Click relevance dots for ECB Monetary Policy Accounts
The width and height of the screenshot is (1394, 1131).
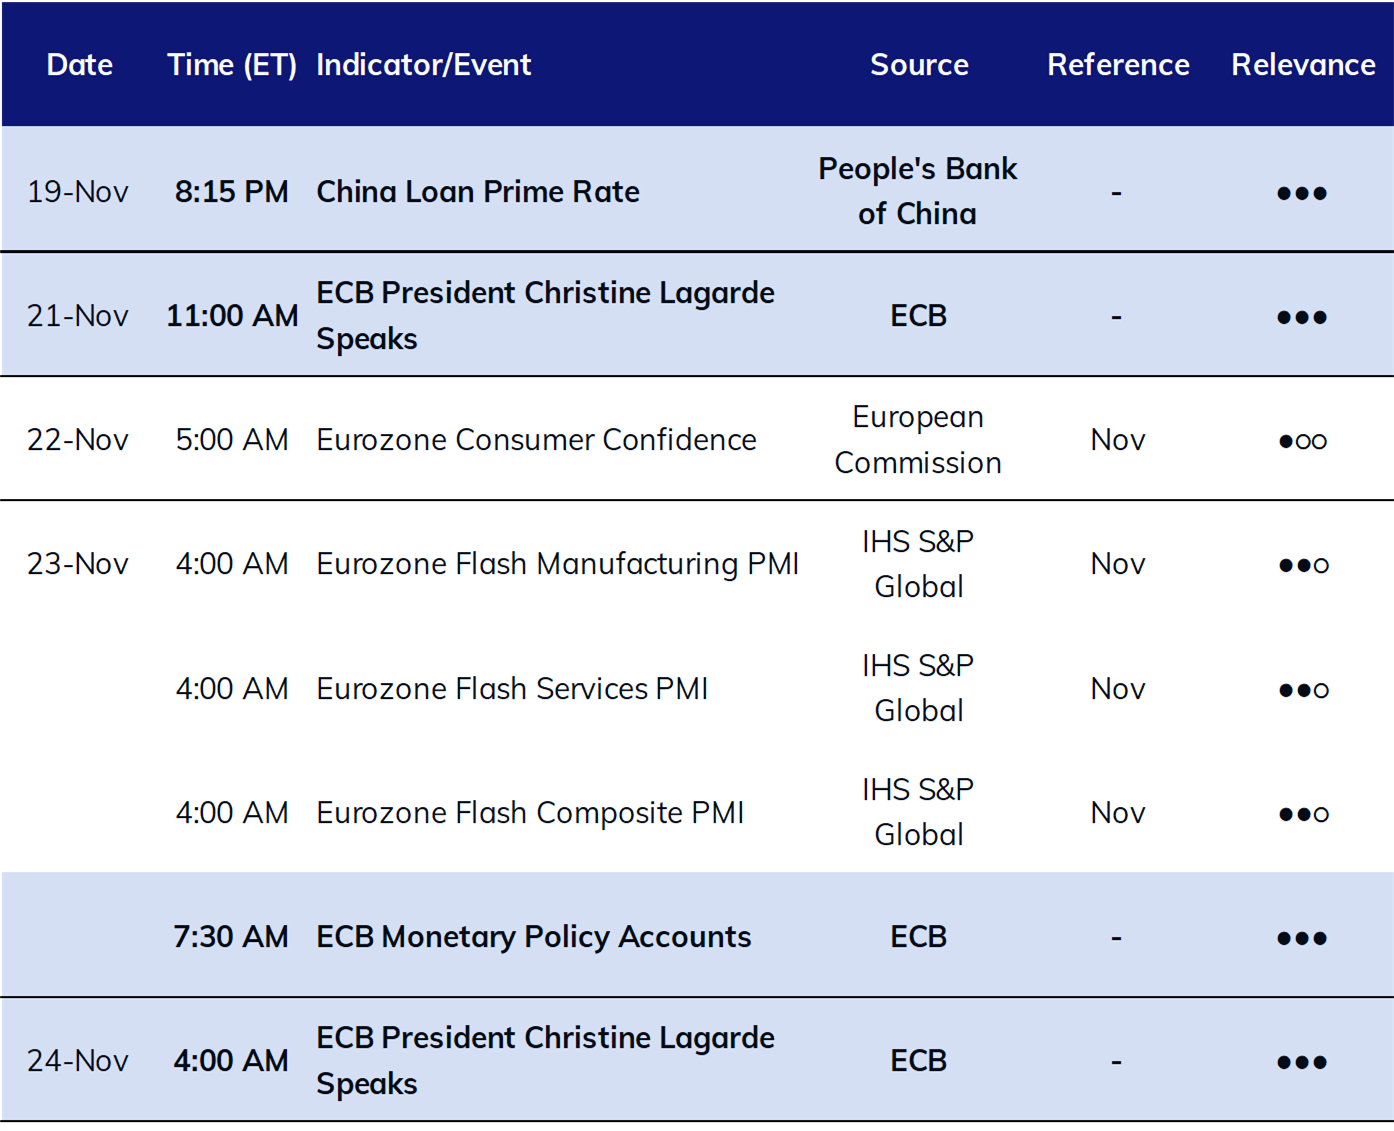point(1302,938)
